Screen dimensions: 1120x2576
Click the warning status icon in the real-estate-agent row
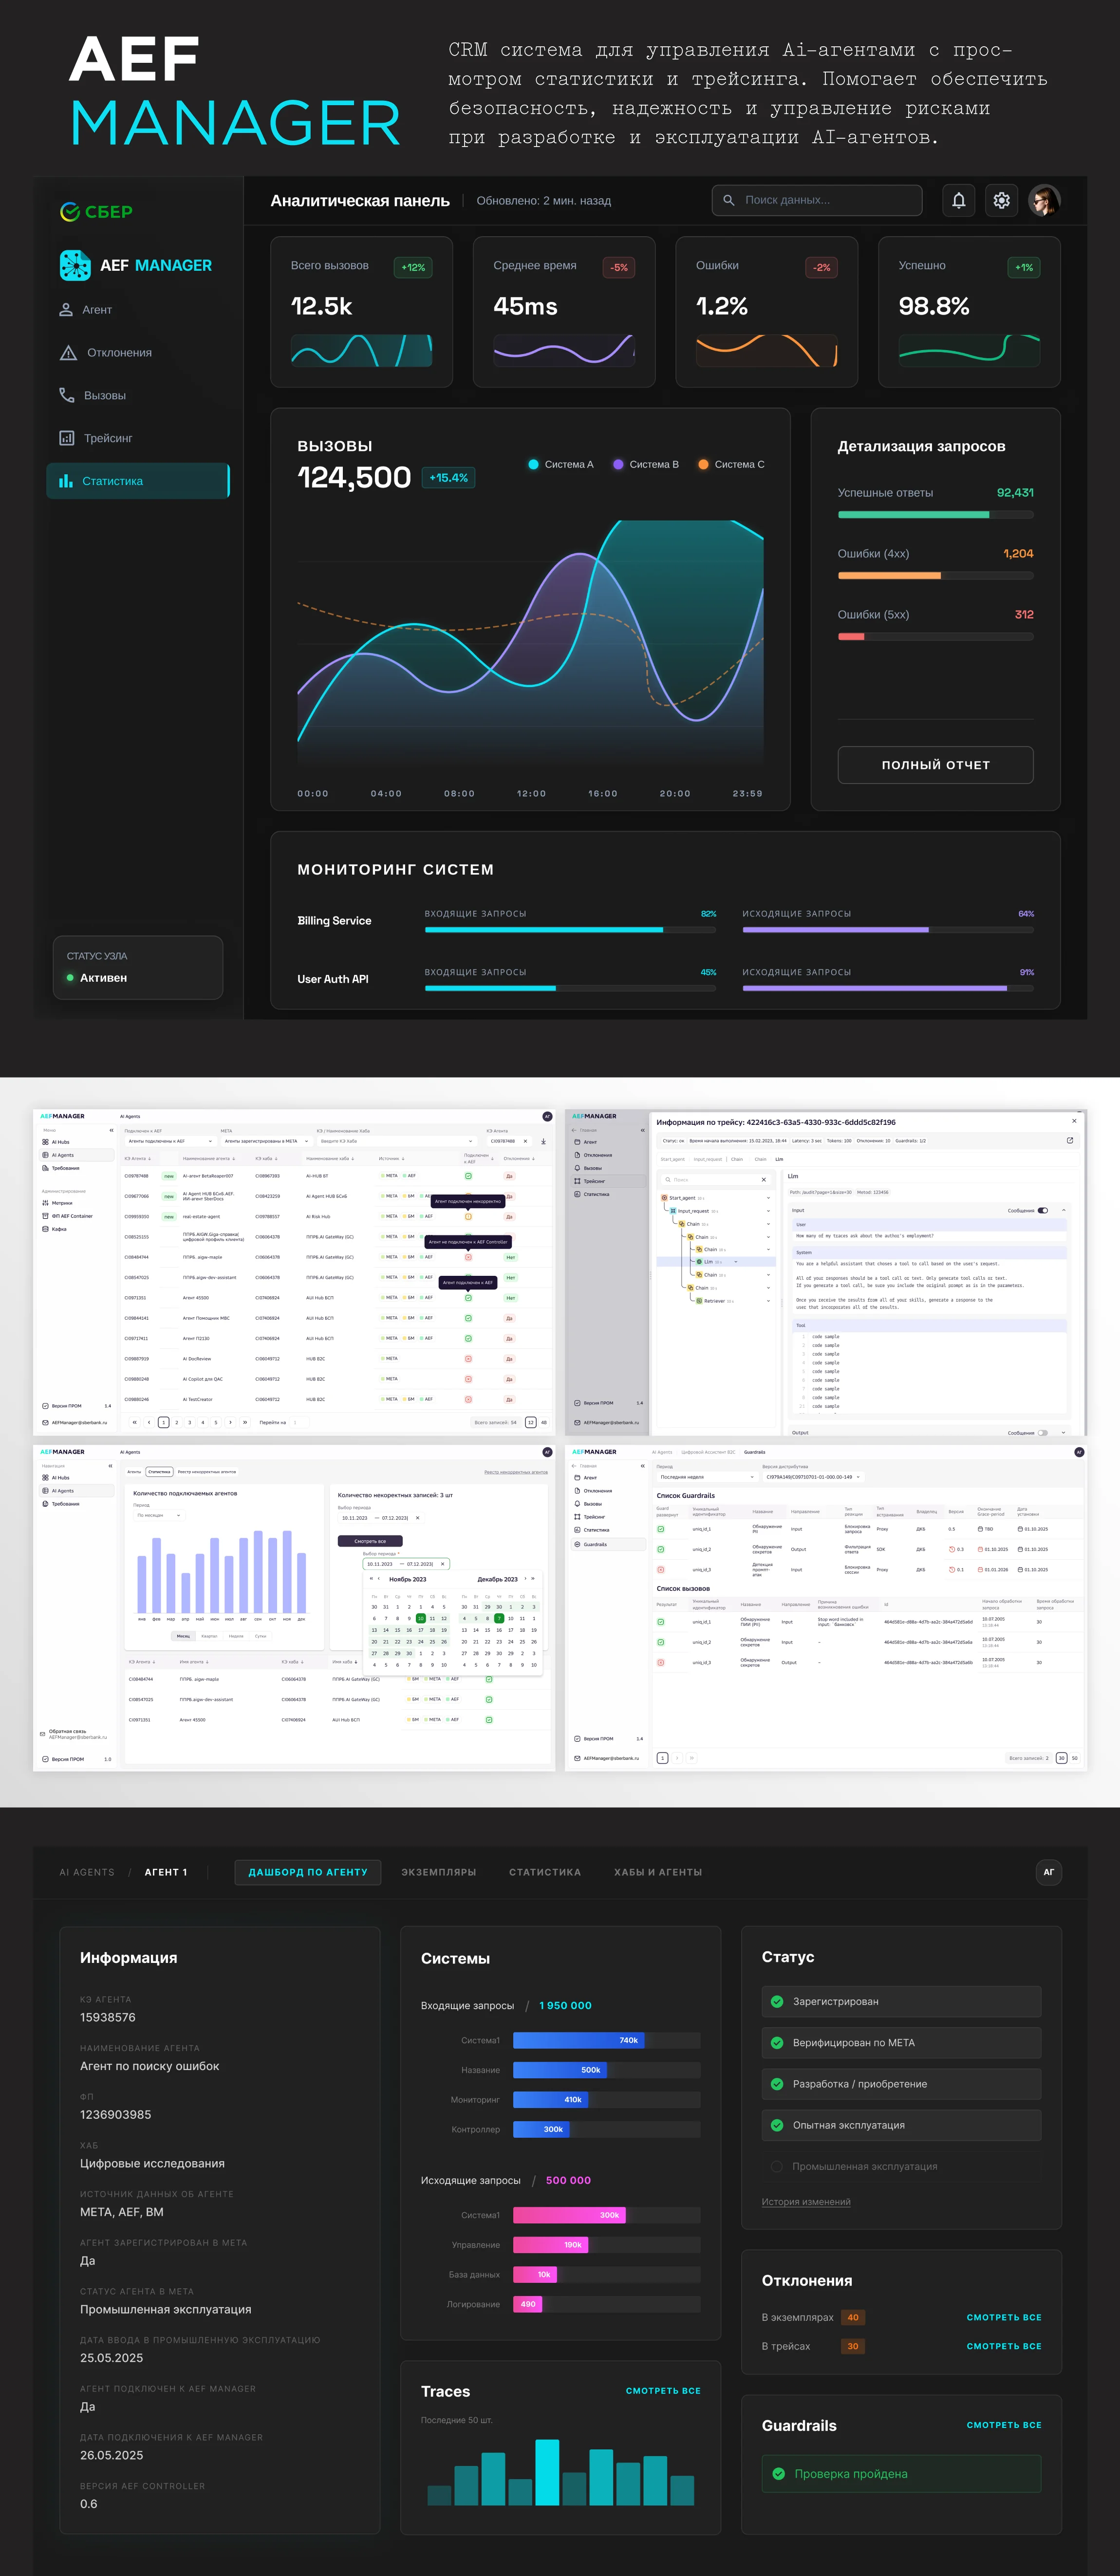click(468, 1216)
